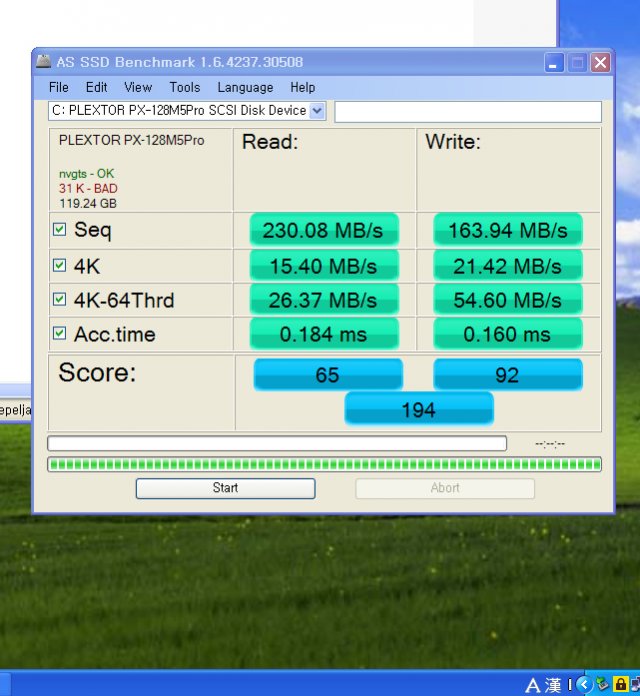This screenshot has width=640, height=696.
Task: Toggle the 4K test checkbox
Action: coord(59,265)
